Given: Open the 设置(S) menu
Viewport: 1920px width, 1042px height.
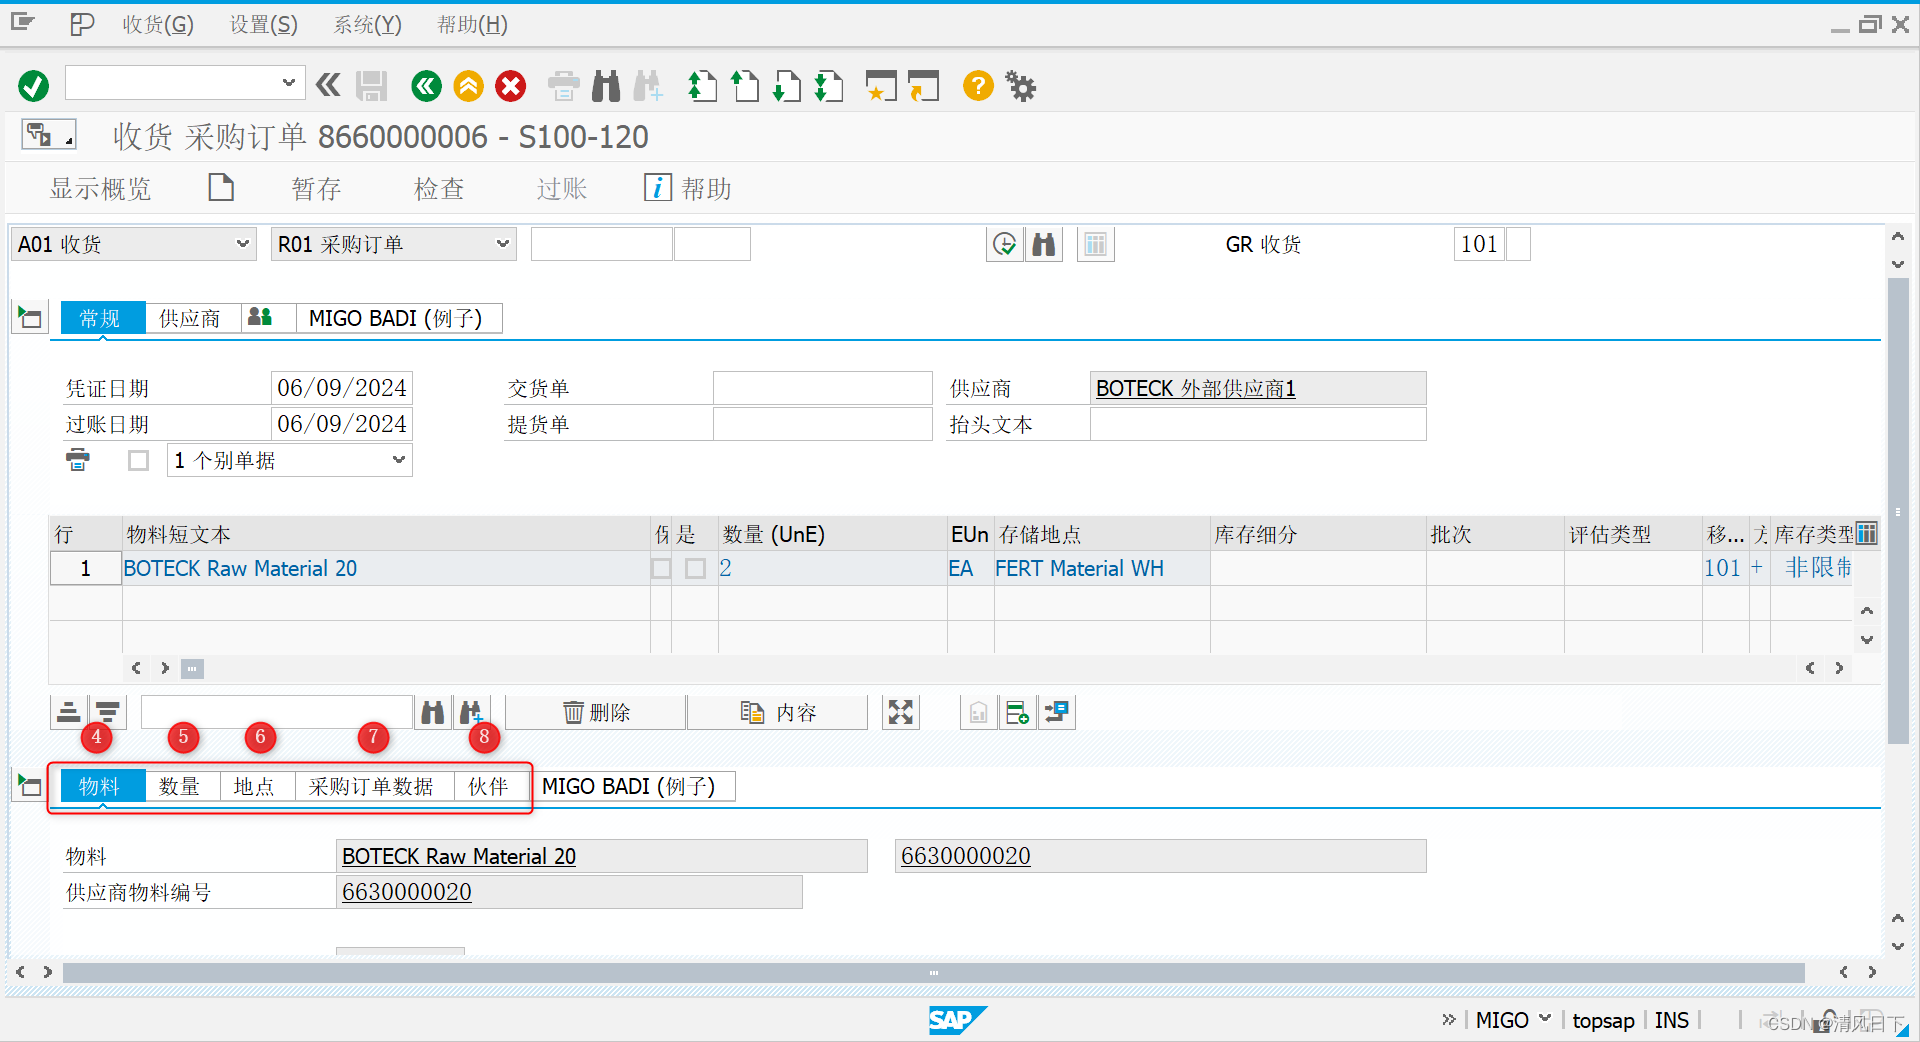Looking at the screenshot, I should 264,24.
